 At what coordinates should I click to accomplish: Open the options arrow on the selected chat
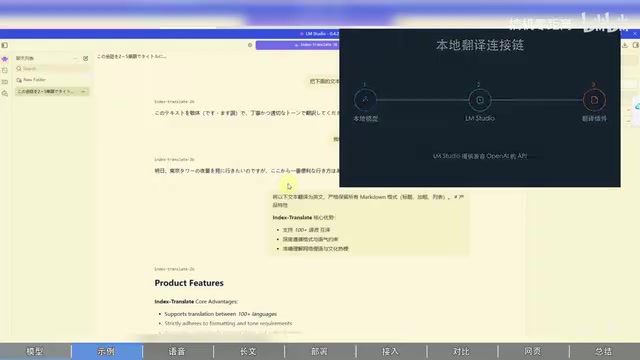(x=83, y=91)
